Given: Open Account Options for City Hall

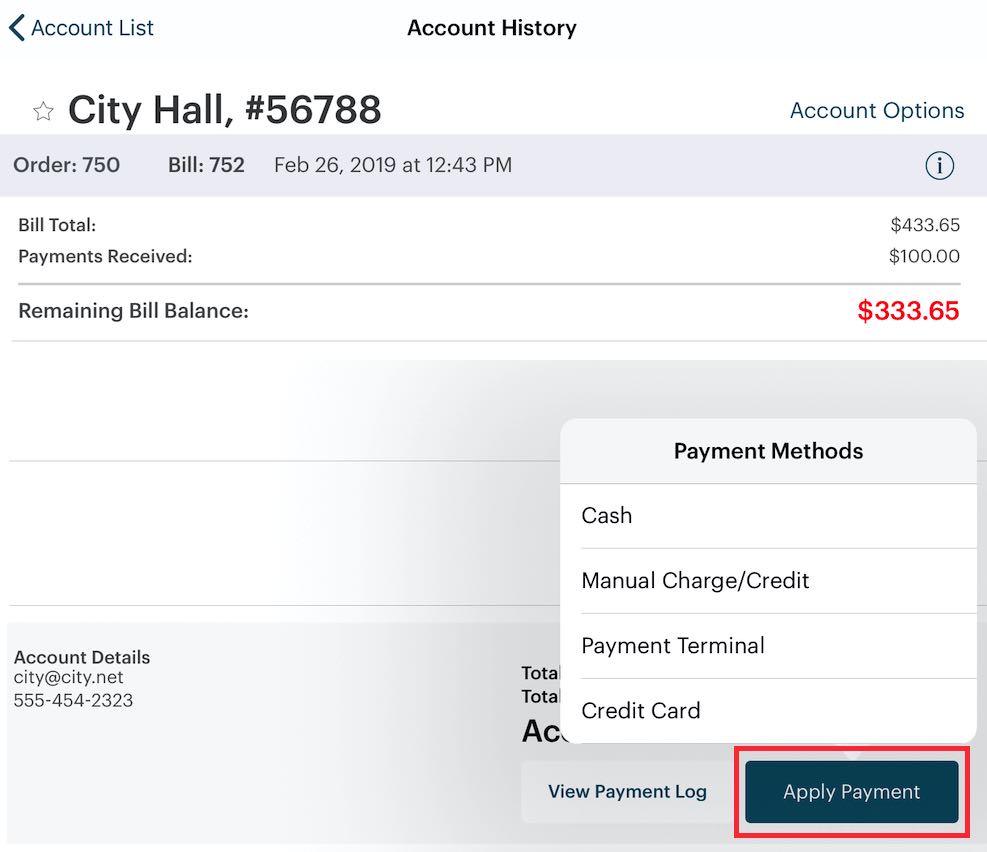Looking at the screenshot, I should pyautogui.click(x=877, y=110).
